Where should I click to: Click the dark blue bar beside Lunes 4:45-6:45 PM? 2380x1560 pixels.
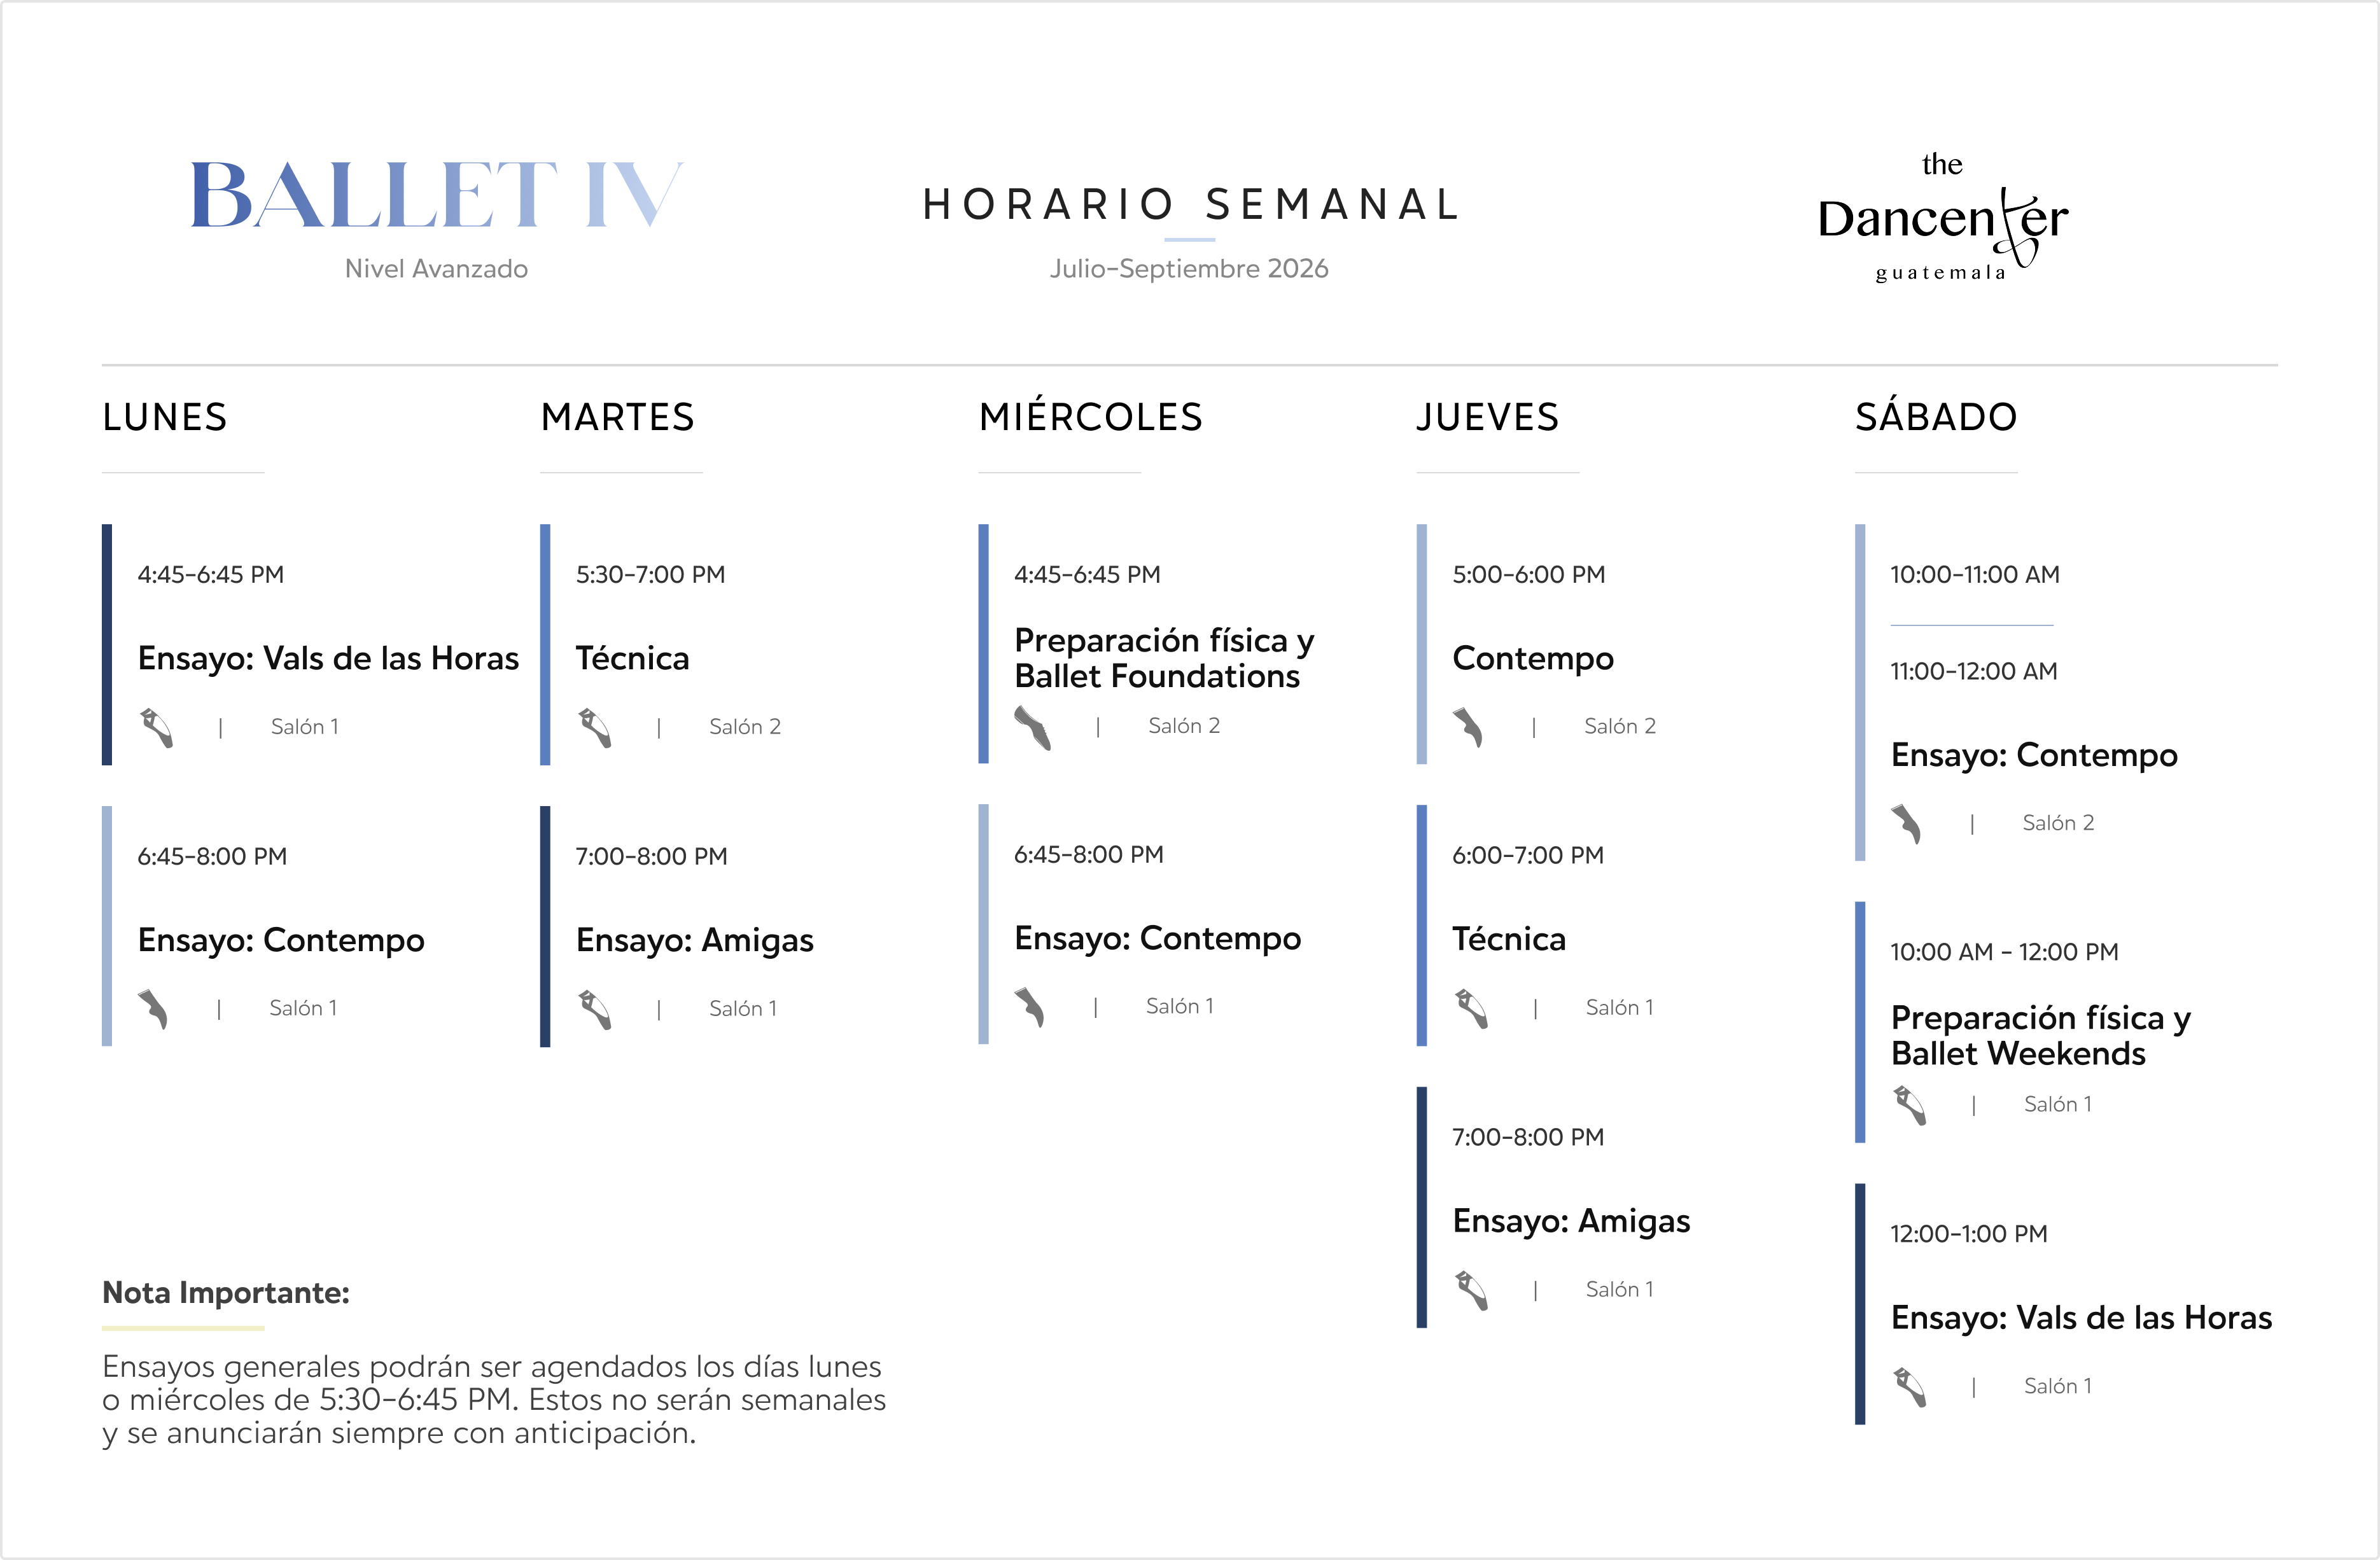tap(107, 645)
